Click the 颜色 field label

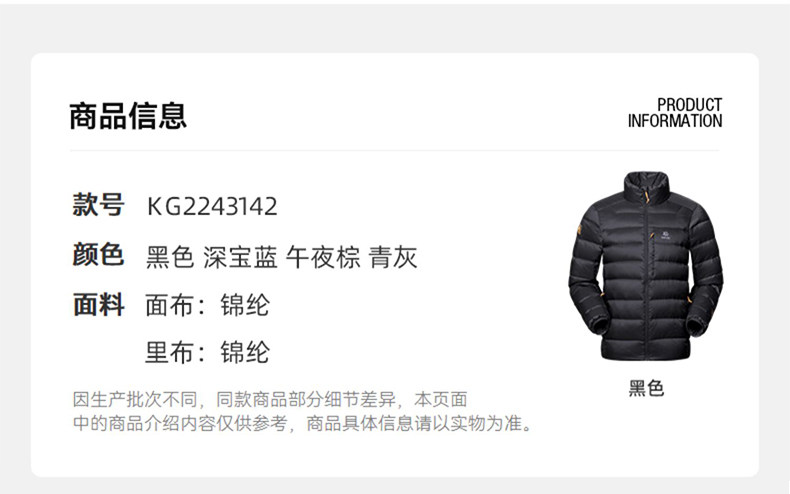point(98,254)
